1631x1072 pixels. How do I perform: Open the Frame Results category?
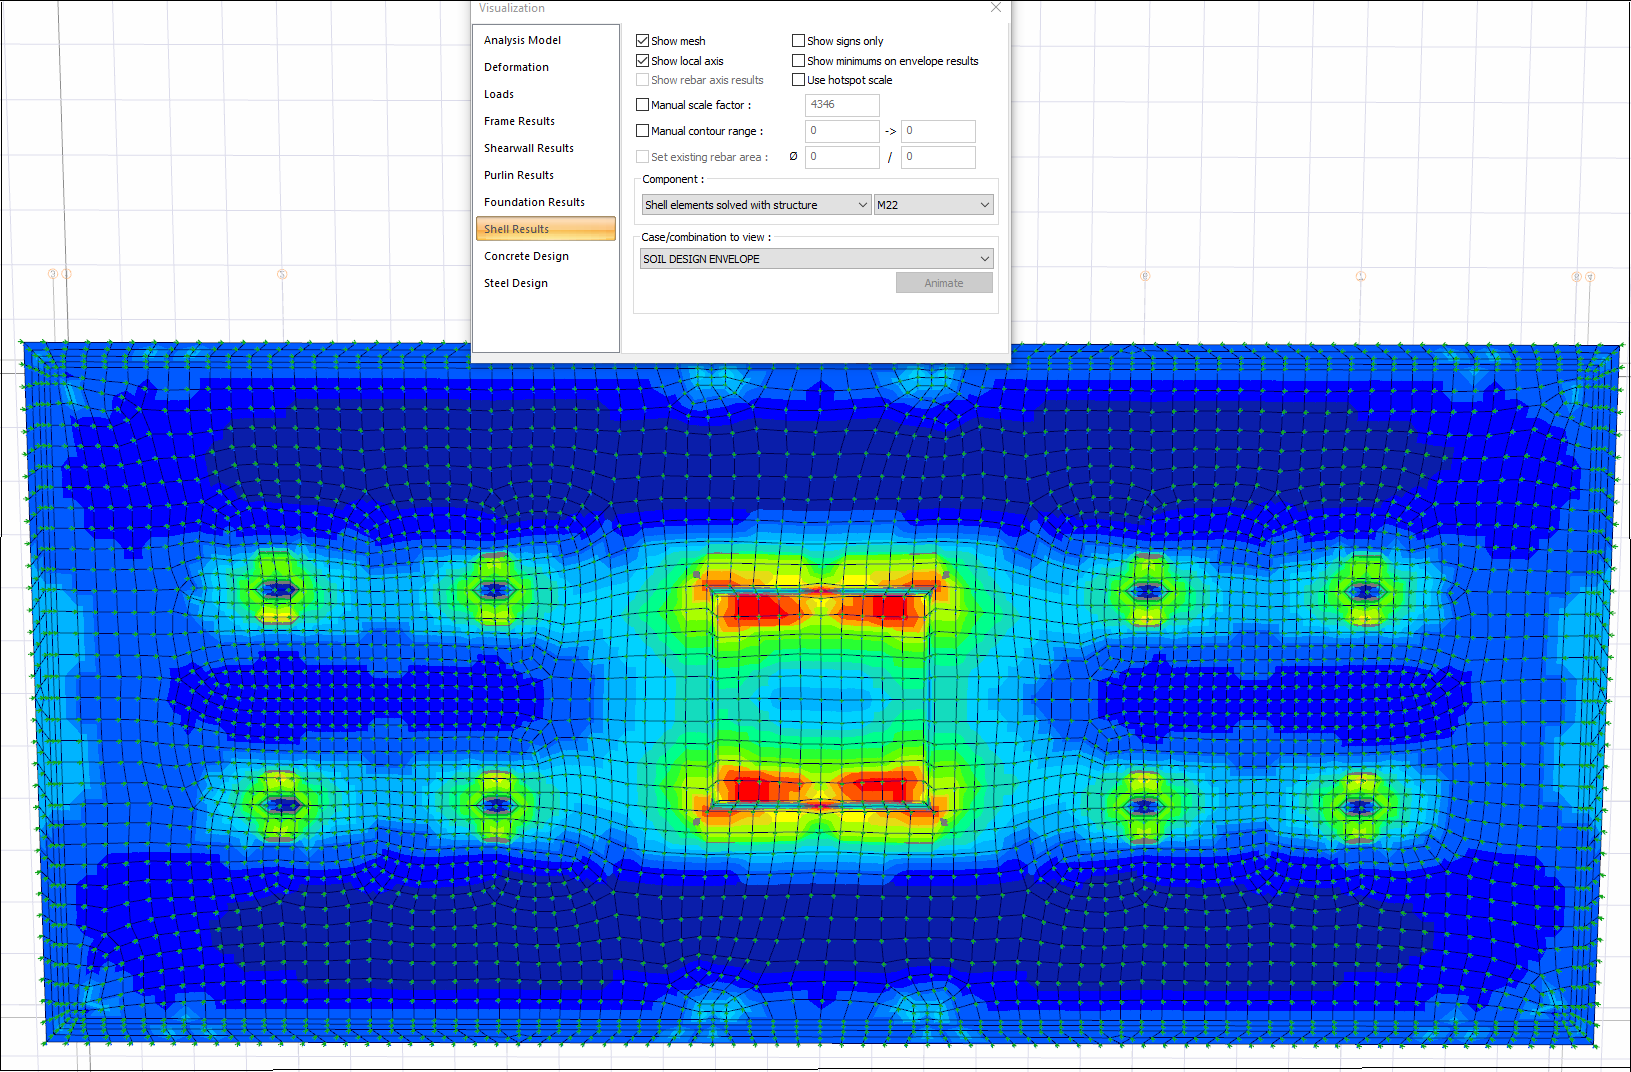tap(519, 121)
